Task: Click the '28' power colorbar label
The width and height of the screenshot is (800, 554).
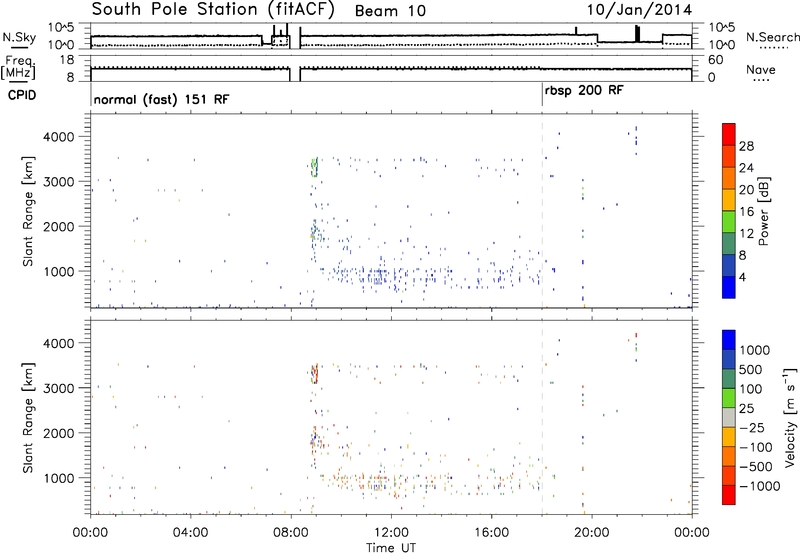Action: 746,146
